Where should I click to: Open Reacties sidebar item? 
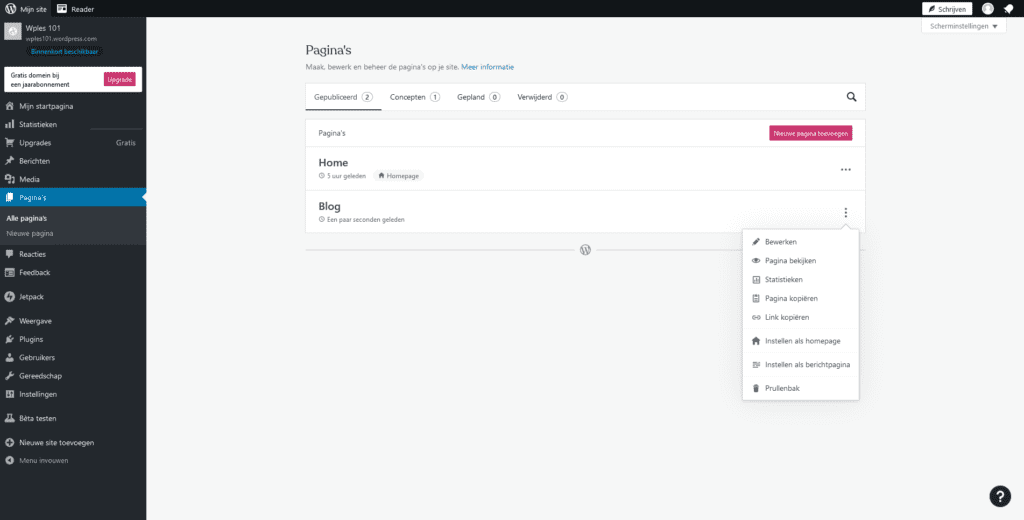tap(73, 254)
